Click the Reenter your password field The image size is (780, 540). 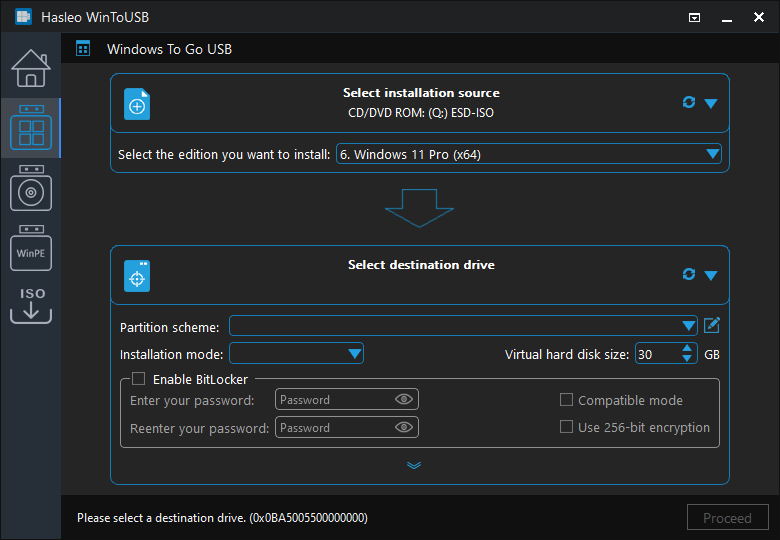tap(347, 427)
